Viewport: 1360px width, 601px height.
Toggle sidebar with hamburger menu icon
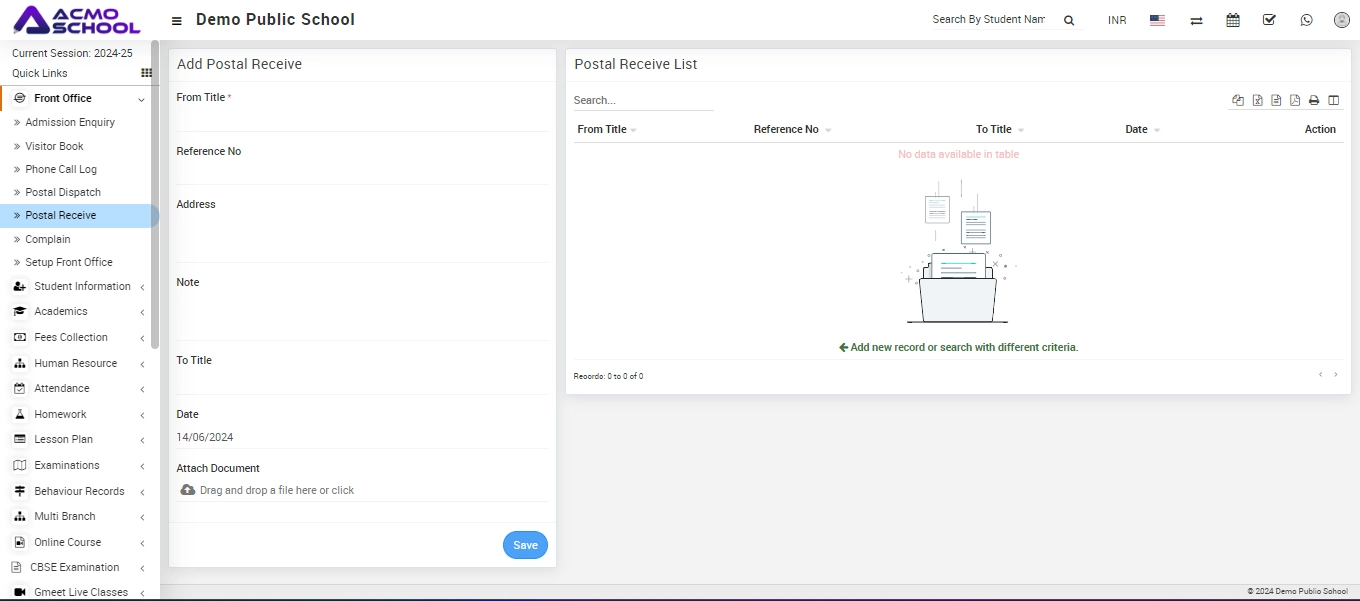pos(177,21)
